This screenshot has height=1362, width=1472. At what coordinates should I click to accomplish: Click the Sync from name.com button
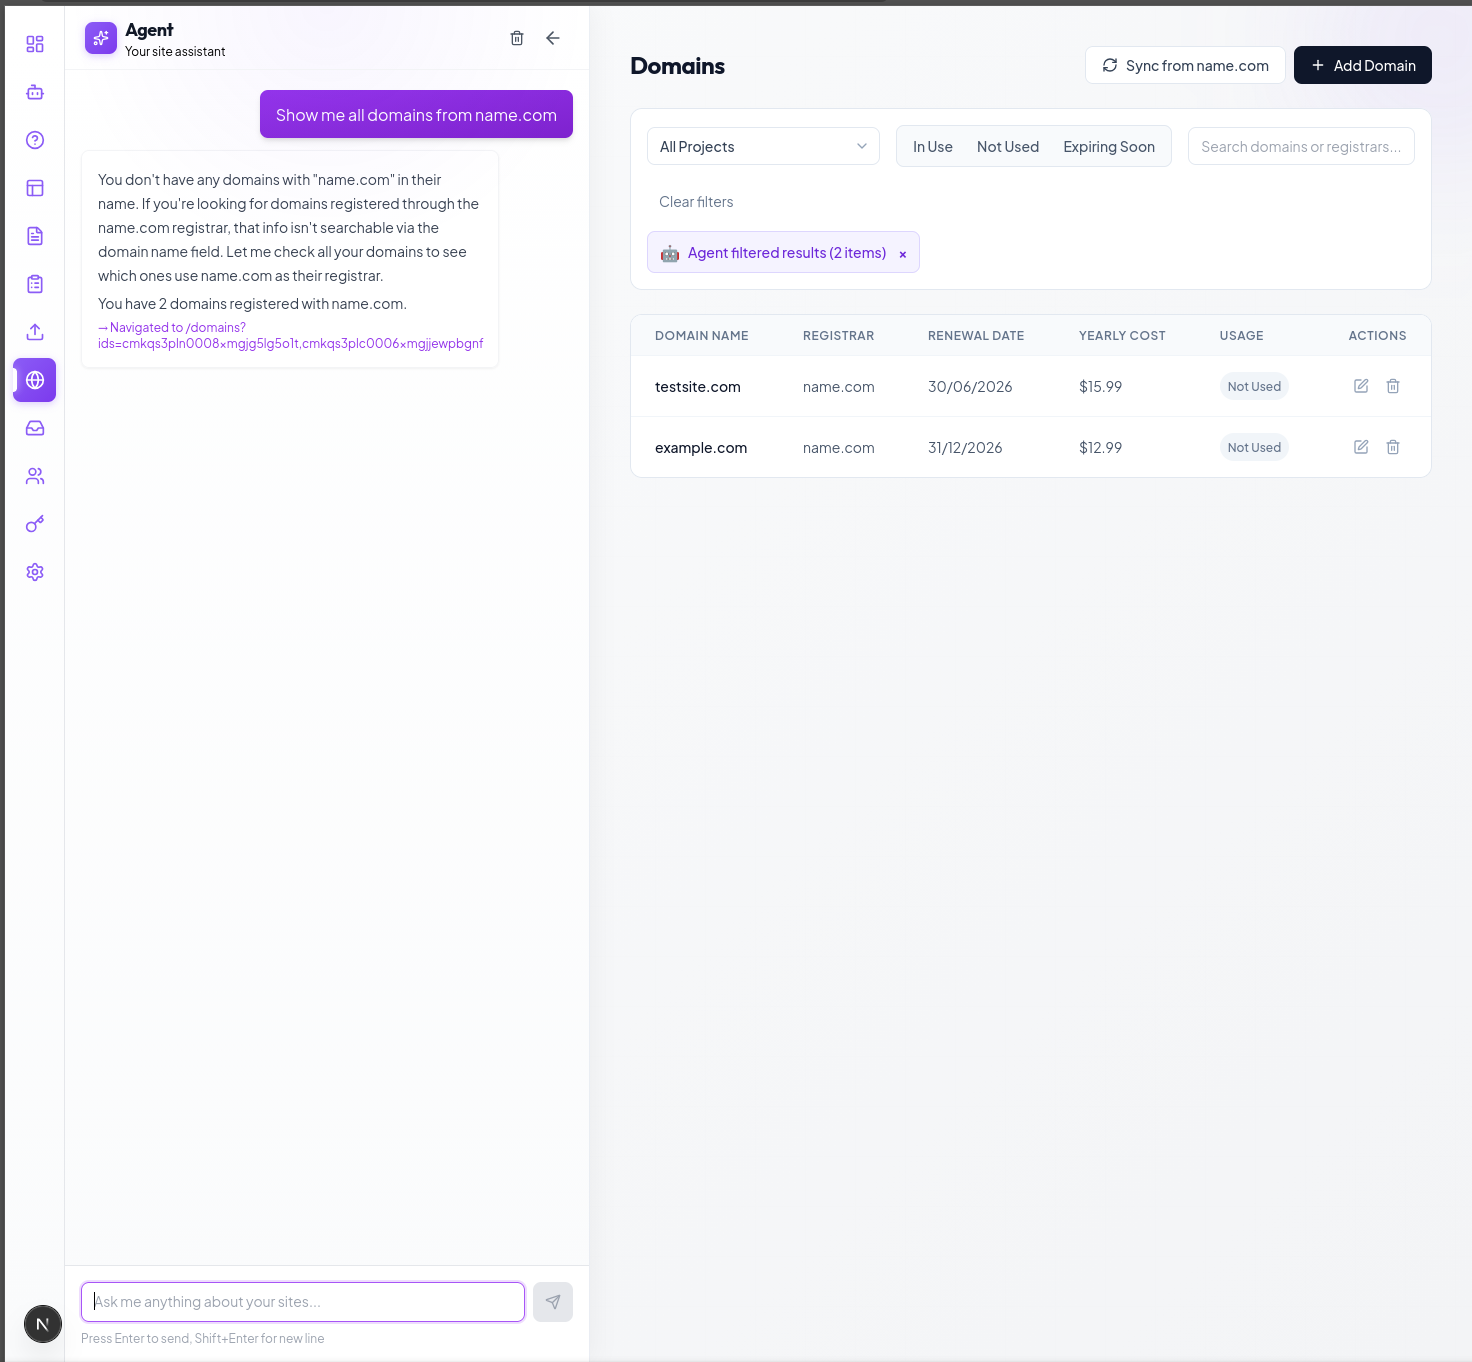point(1185,65)
